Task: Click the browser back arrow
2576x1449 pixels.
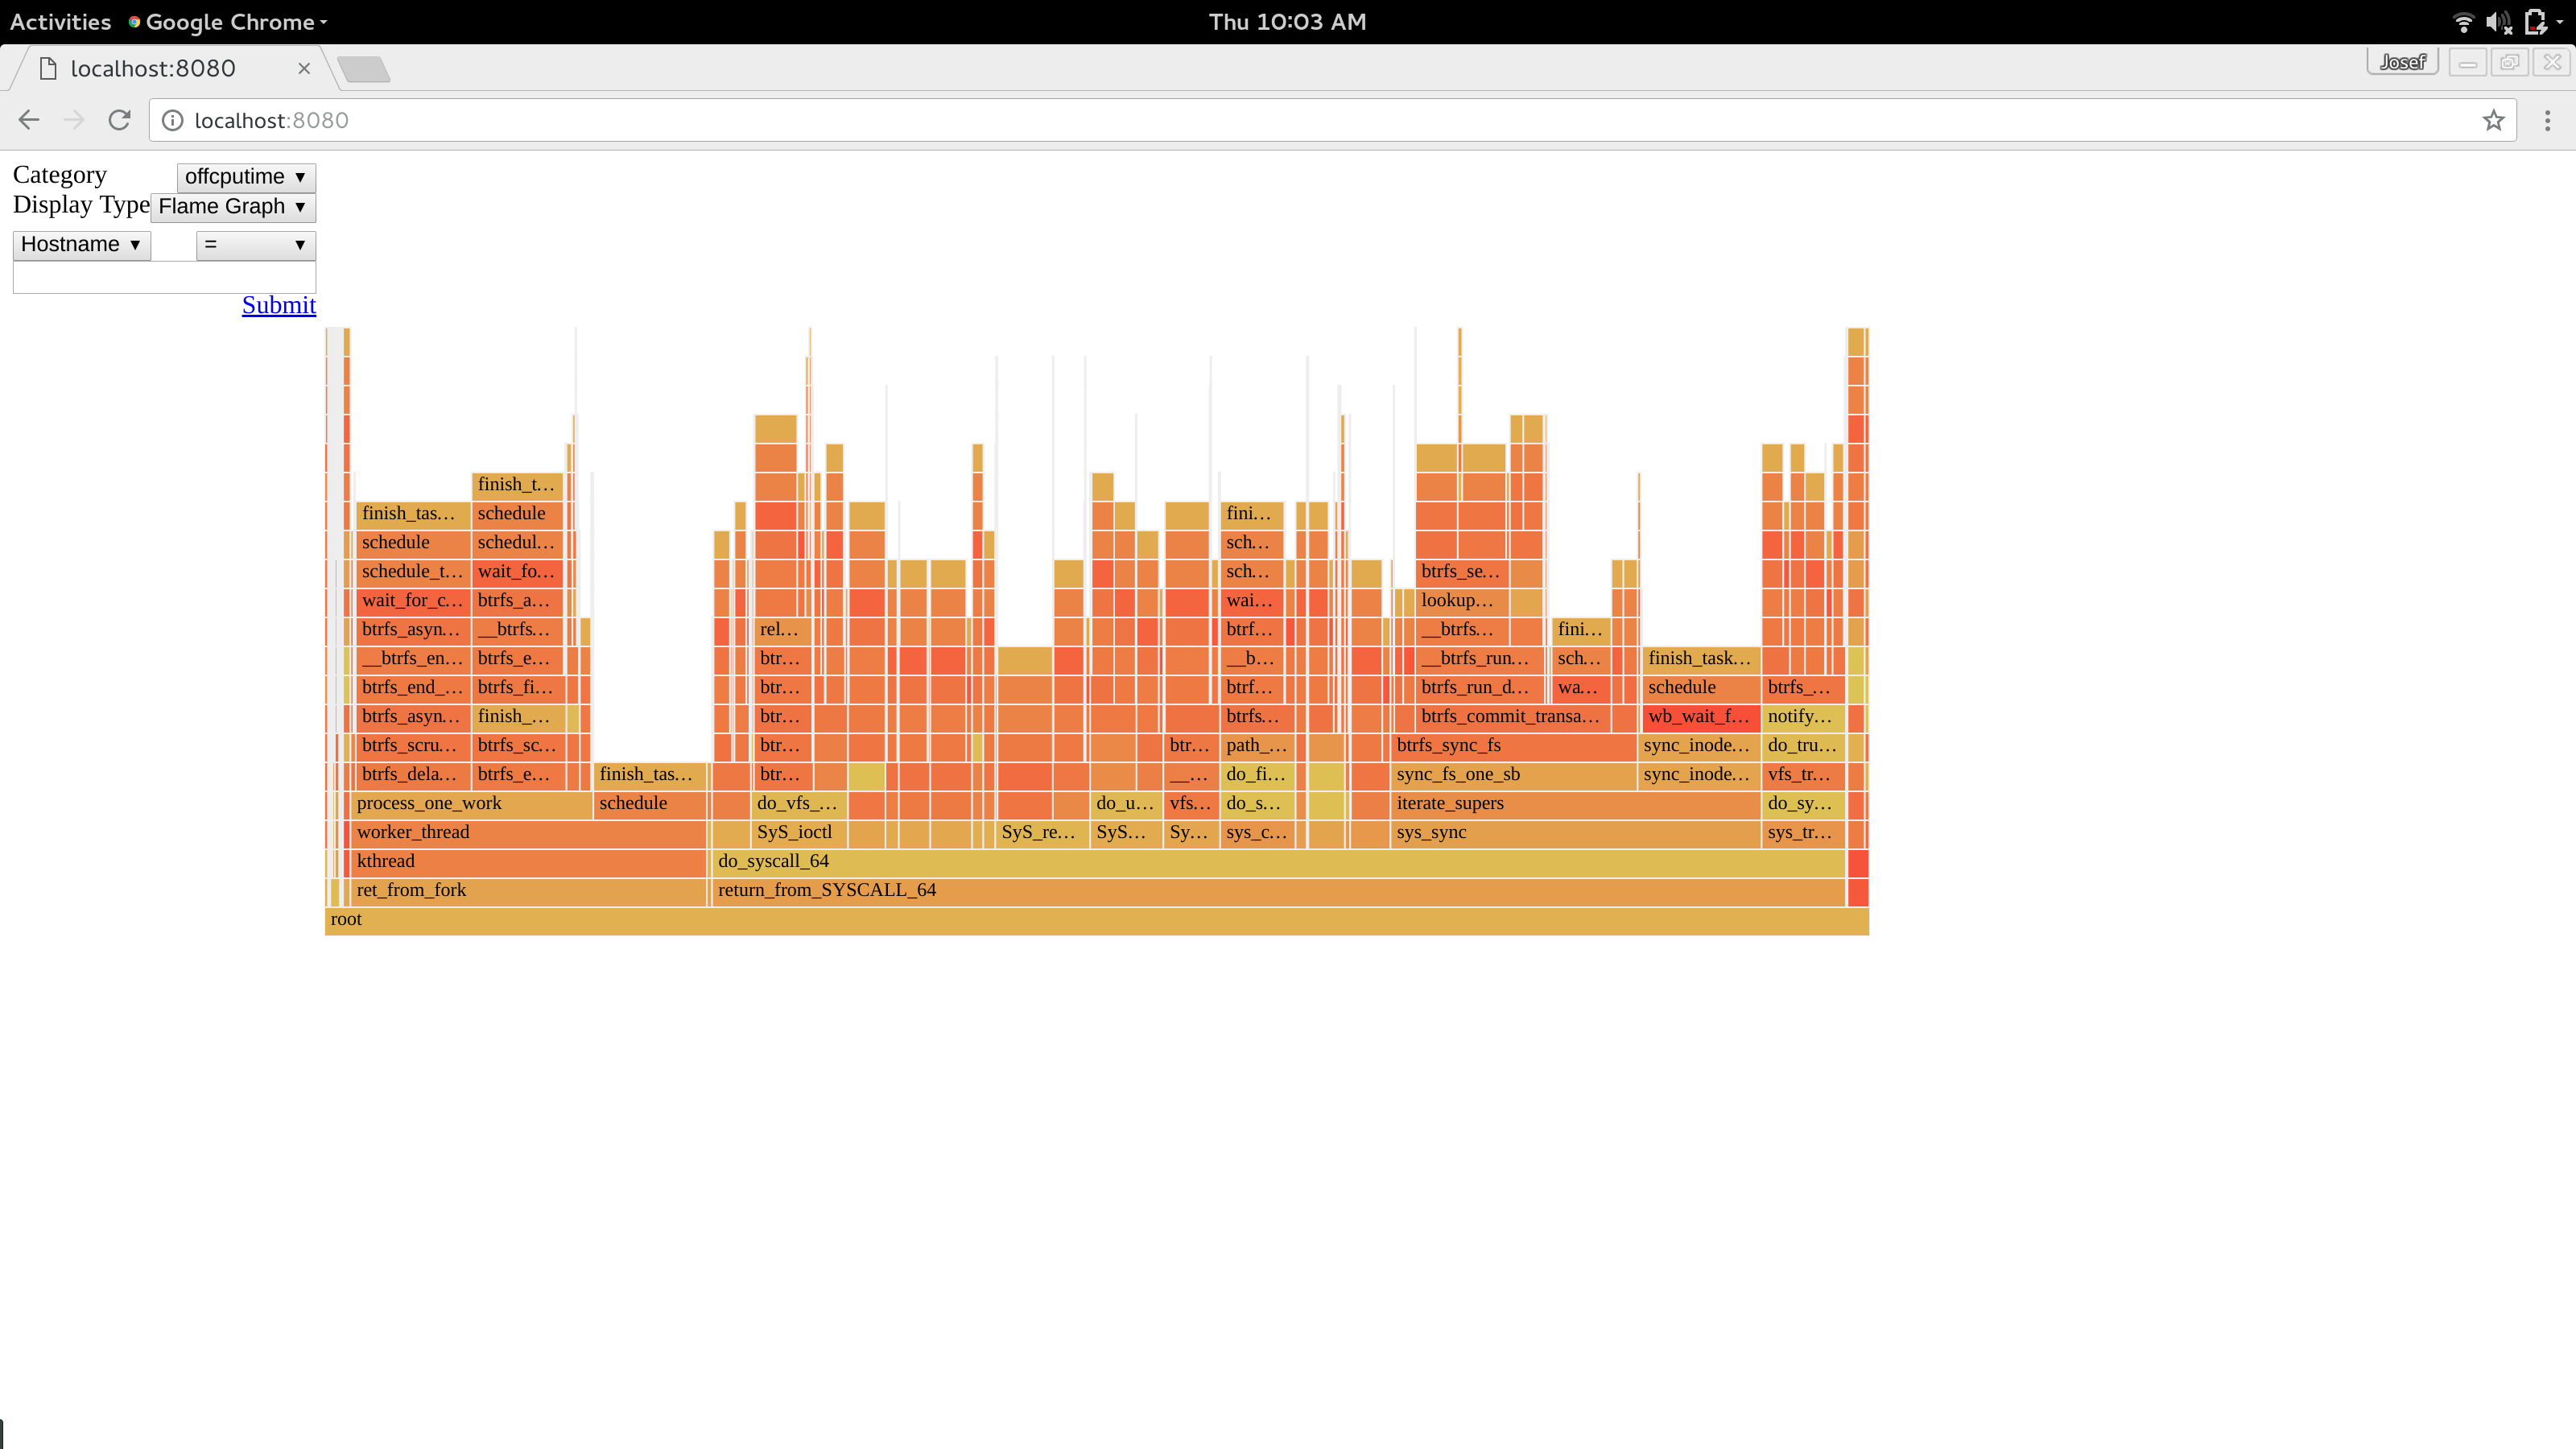Action: click(29, 120)
